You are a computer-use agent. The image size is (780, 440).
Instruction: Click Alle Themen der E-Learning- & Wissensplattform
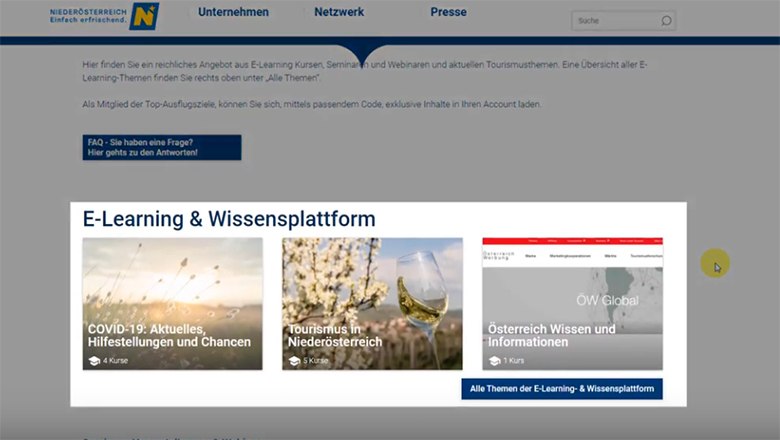(x=562, y=389)
